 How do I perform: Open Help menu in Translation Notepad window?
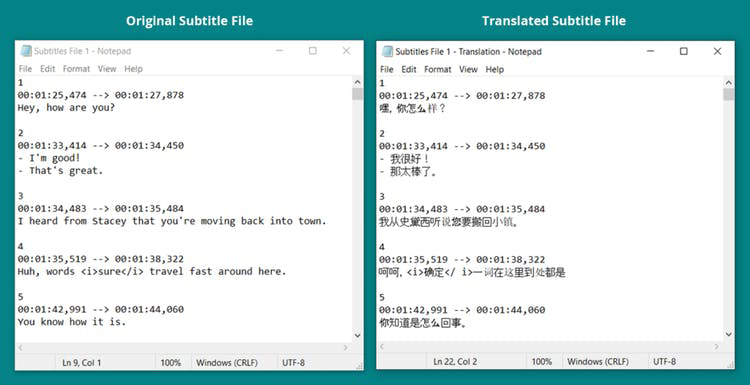coord(495,69)
